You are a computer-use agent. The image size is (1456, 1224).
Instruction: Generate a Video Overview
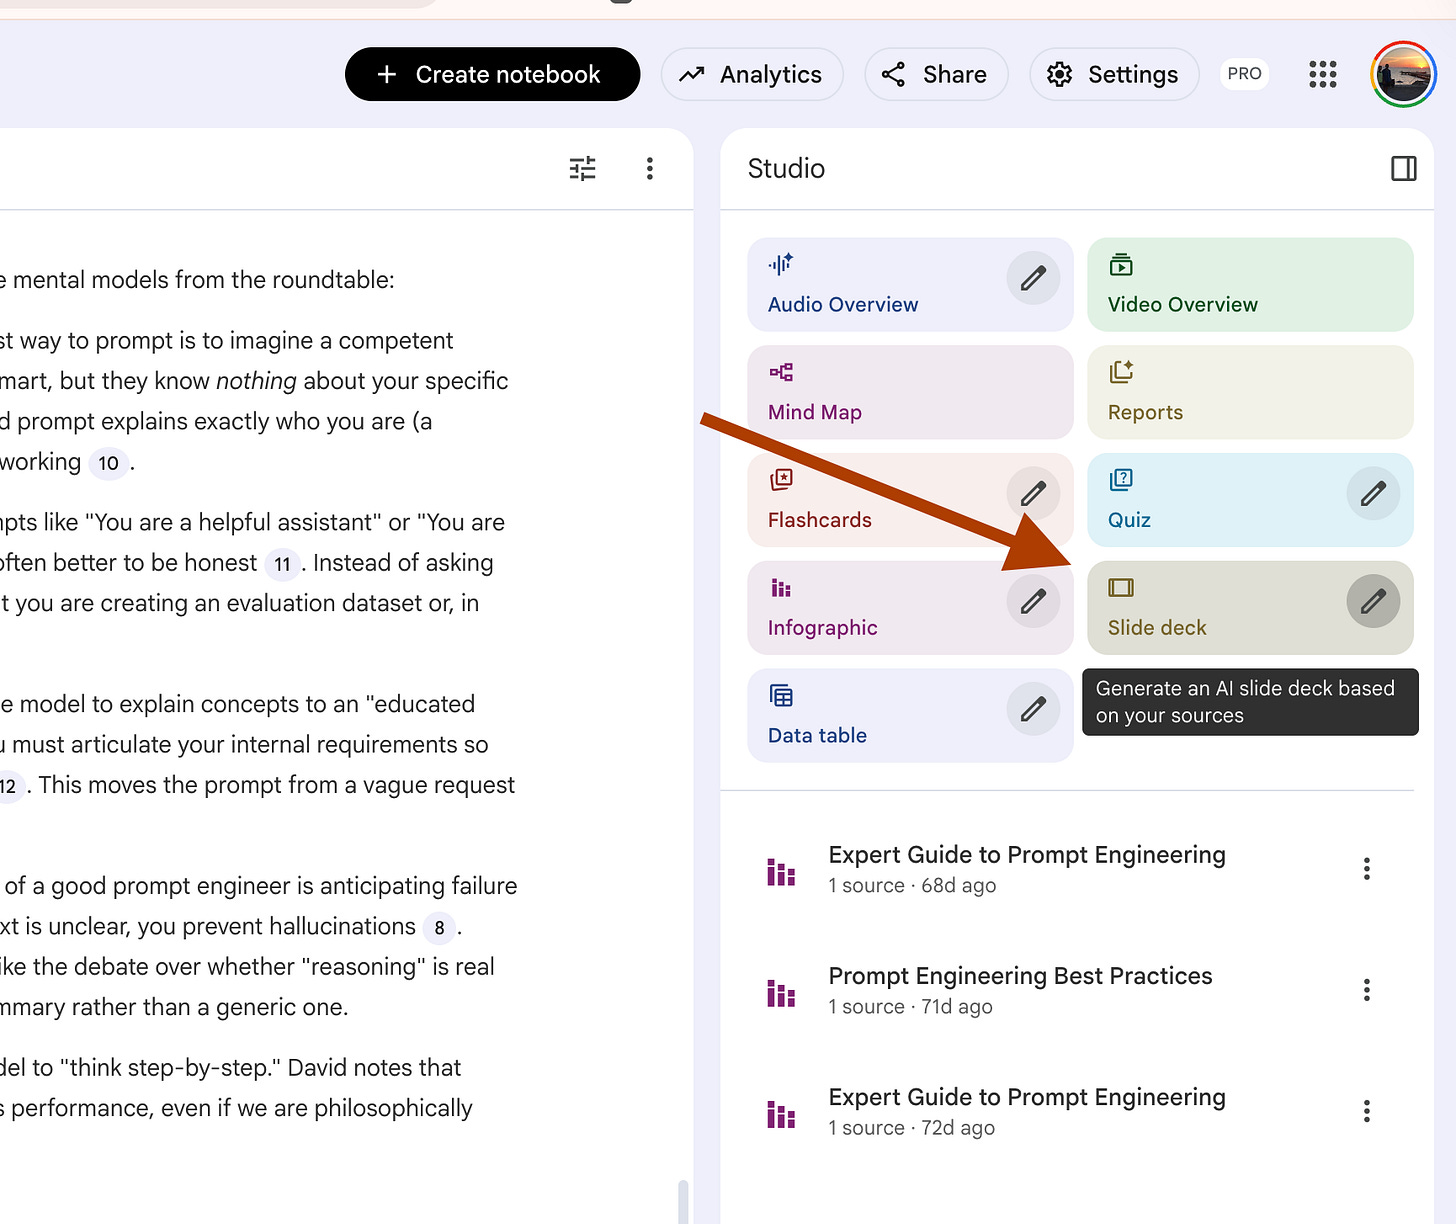click(x=1250, y=284)
